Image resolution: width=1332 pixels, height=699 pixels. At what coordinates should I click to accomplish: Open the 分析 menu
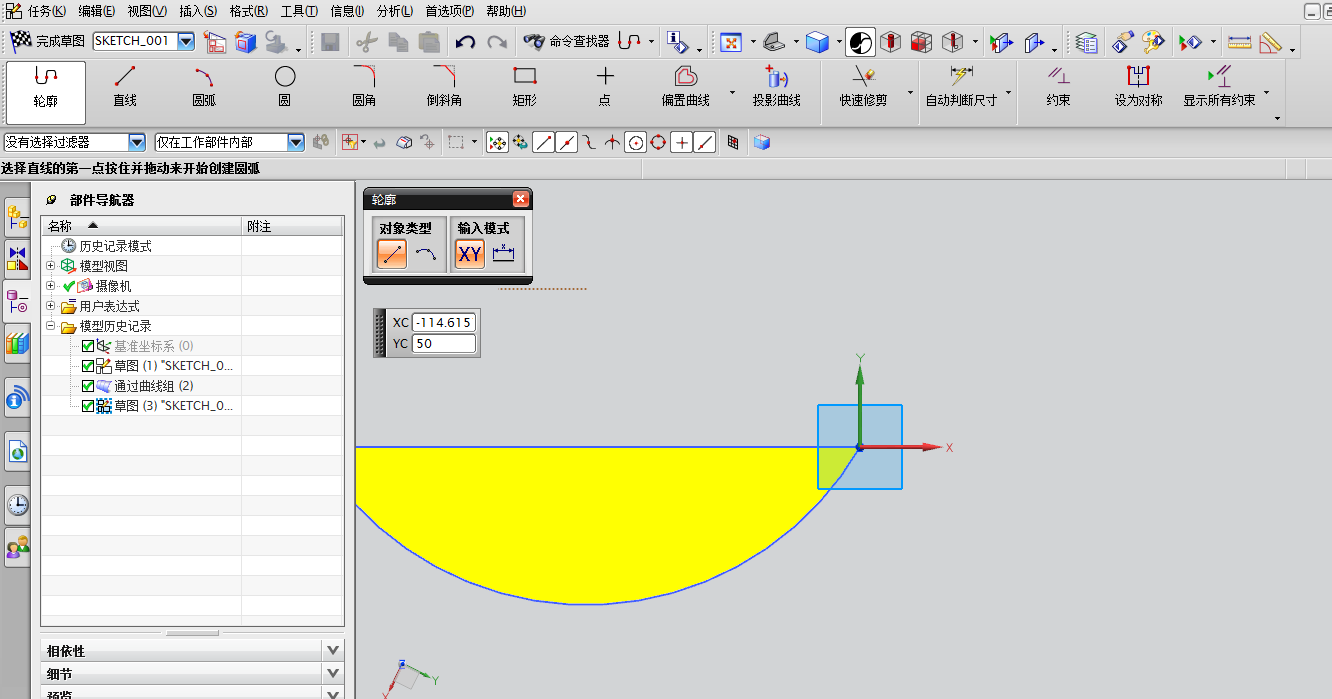click(x=394, y=11)
